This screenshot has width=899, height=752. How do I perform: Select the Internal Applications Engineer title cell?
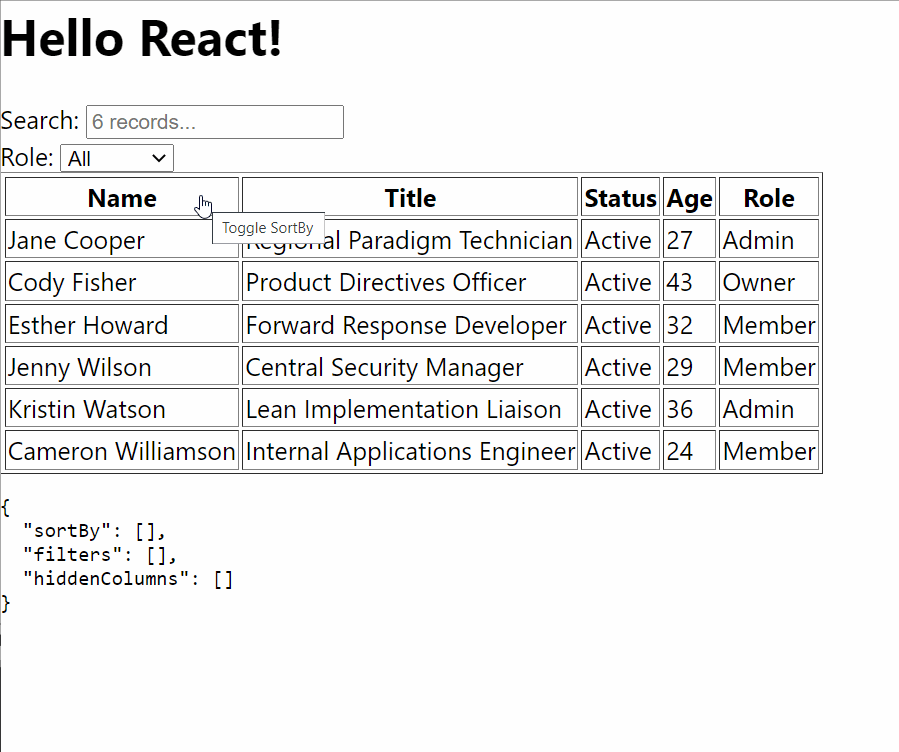click(x=410, y=450)
